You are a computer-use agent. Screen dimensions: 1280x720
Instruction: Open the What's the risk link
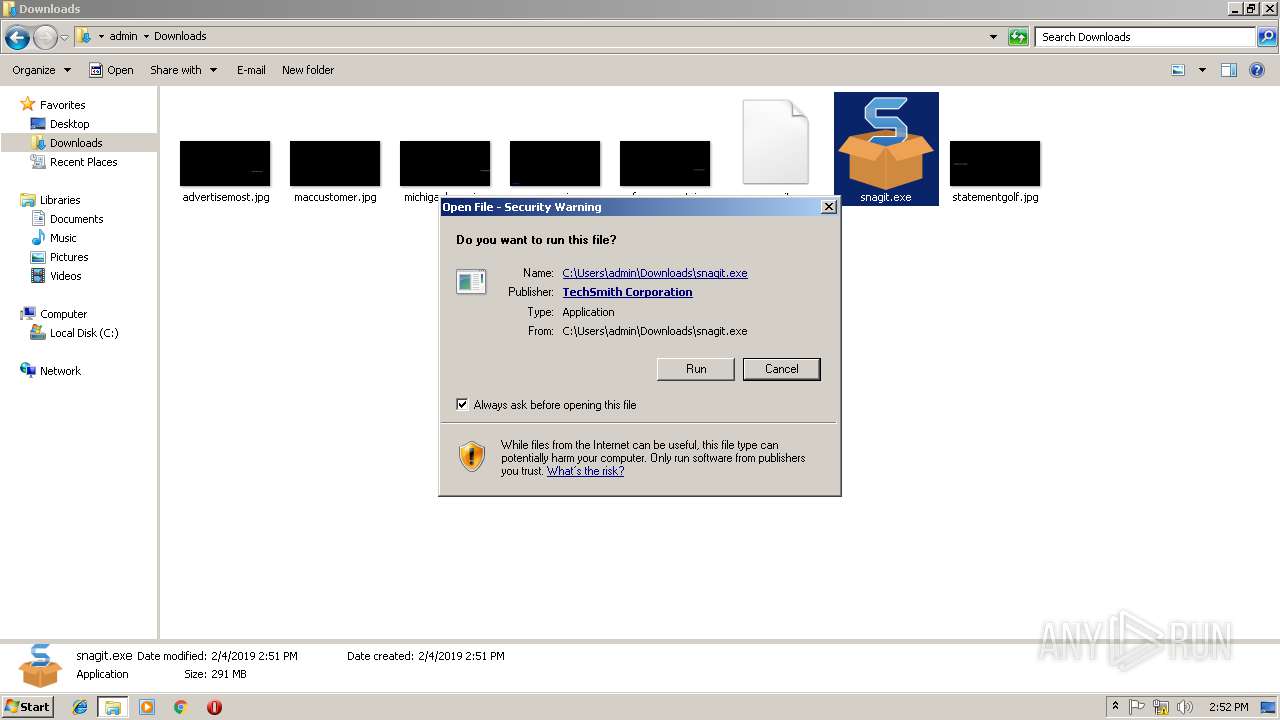click(x=585, y=471)
